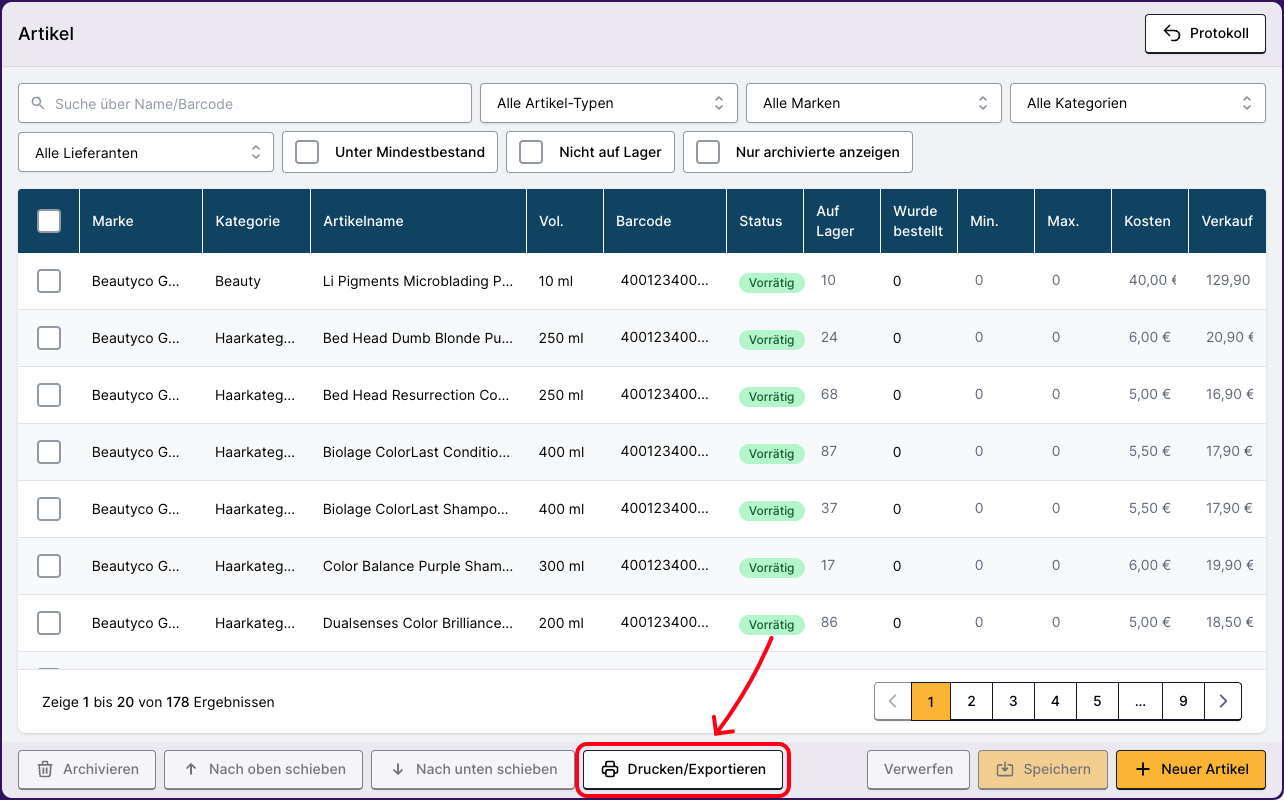This screenshot has height=800, width=1284.
Task: Click the 10 ml volume cell
Action: point(557,281)
